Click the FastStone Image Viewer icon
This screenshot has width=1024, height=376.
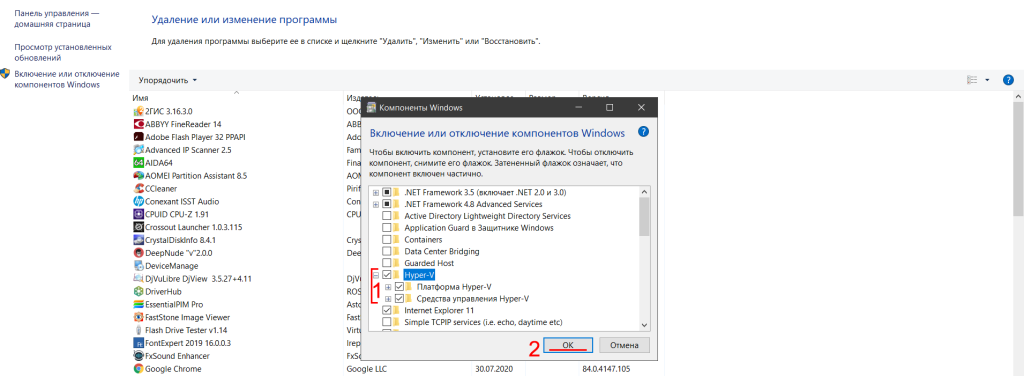tap(138, 317)
